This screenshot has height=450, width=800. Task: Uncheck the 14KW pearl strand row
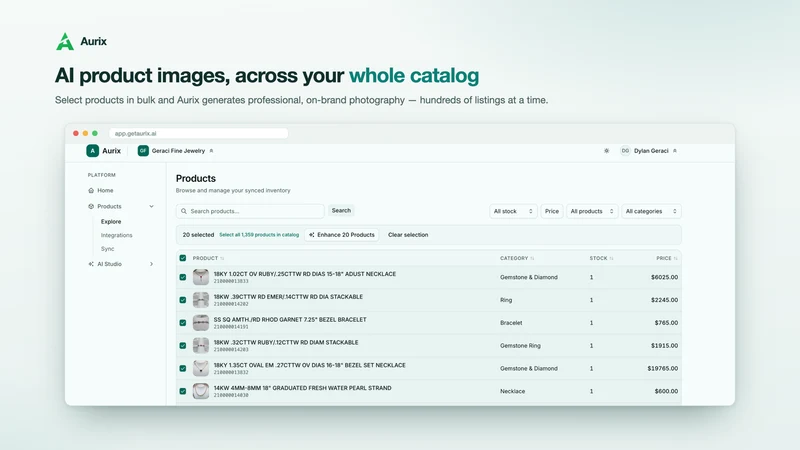(183, 391)
